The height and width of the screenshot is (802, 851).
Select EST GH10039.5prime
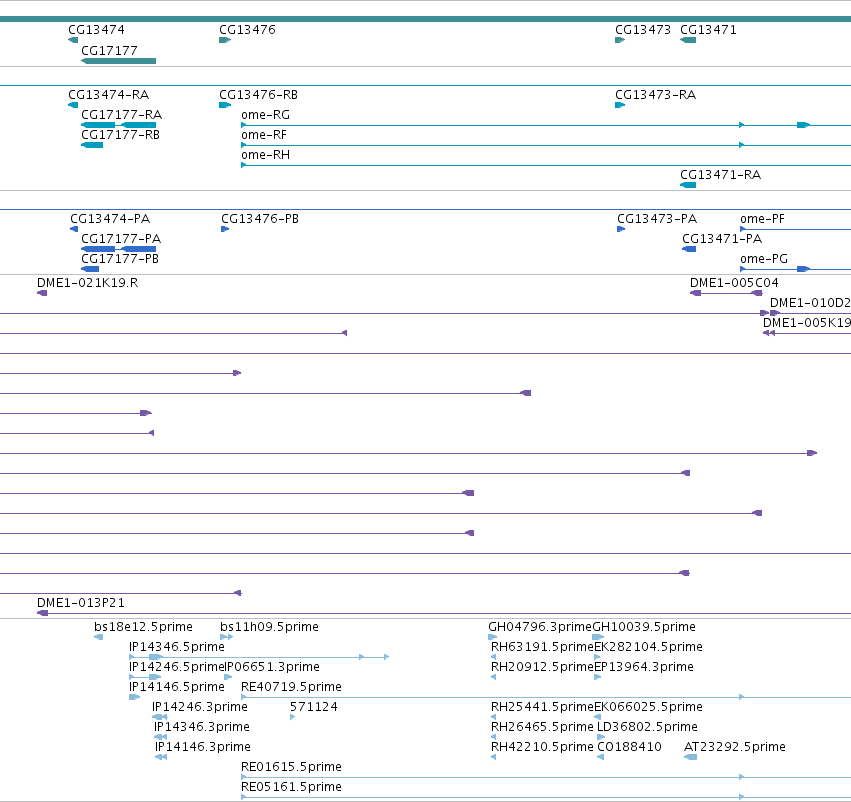[644, 627]
